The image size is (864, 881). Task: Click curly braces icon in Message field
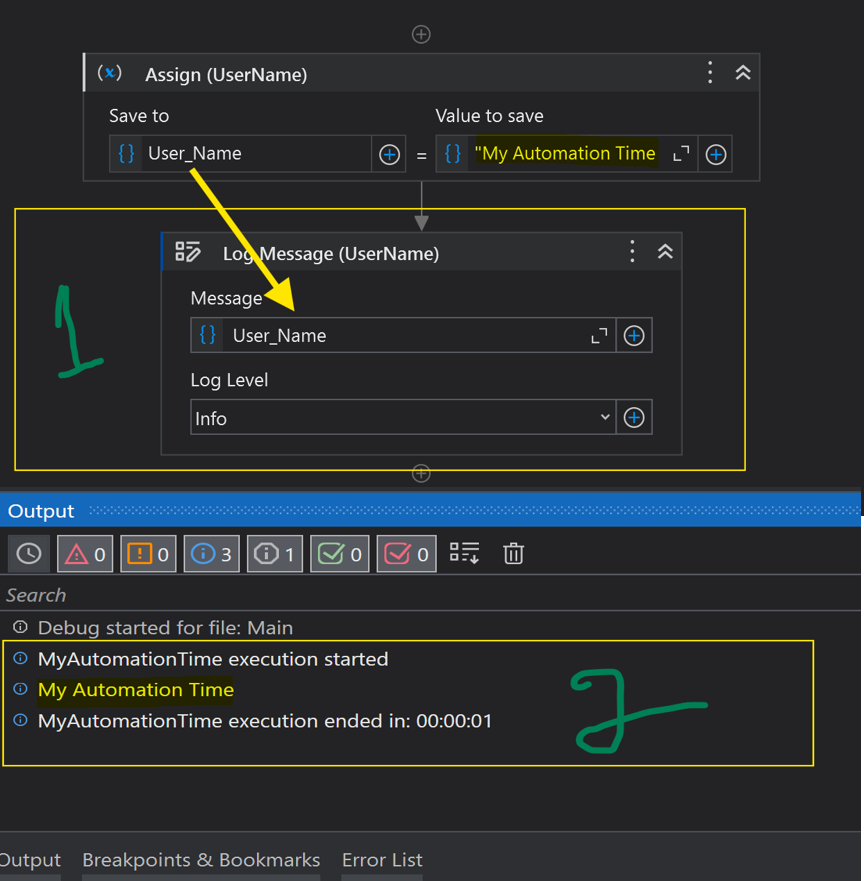click(207, 335)
